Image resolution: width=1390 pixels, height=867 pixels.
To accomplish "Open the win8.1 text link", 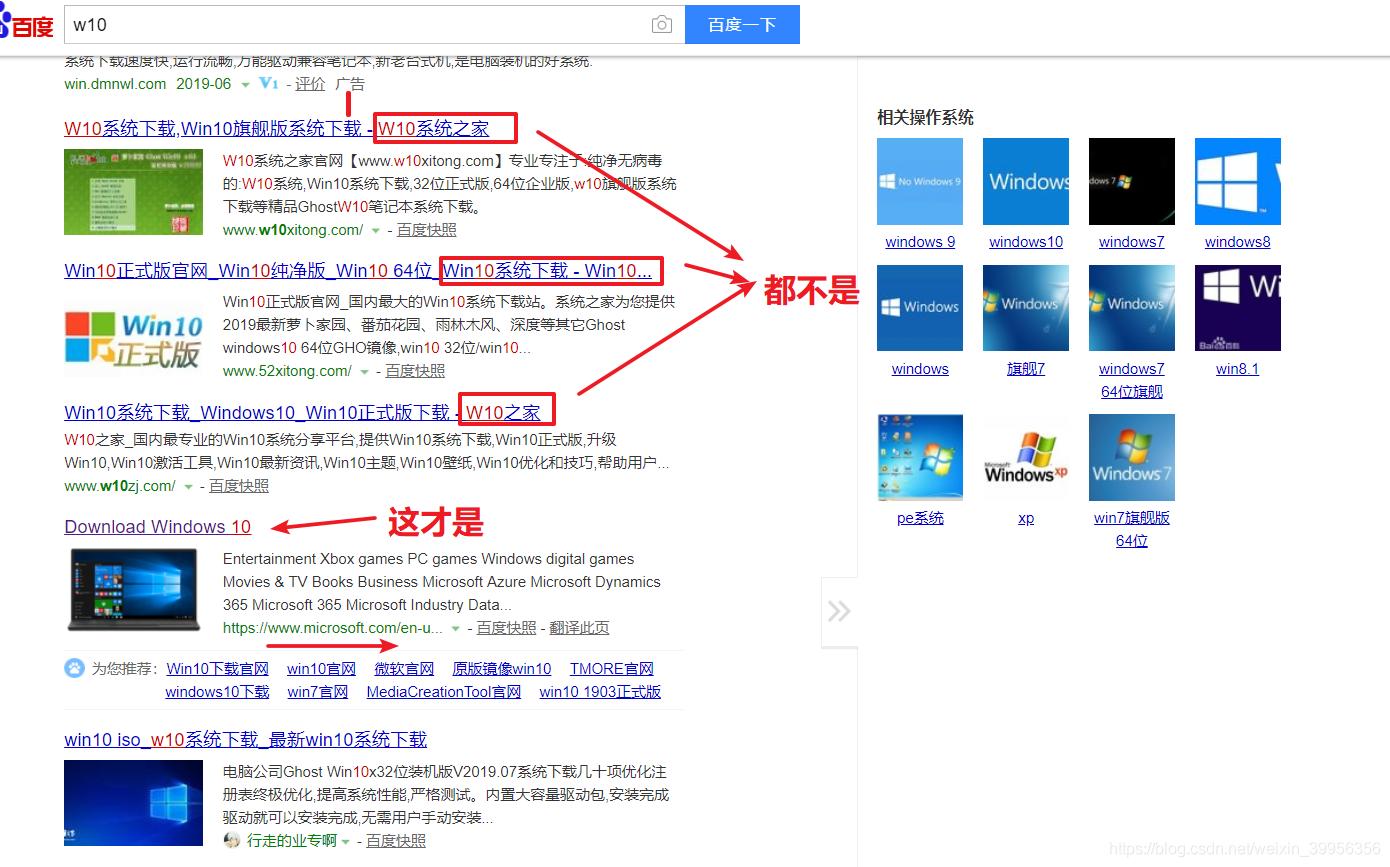I will [1238, 369].
